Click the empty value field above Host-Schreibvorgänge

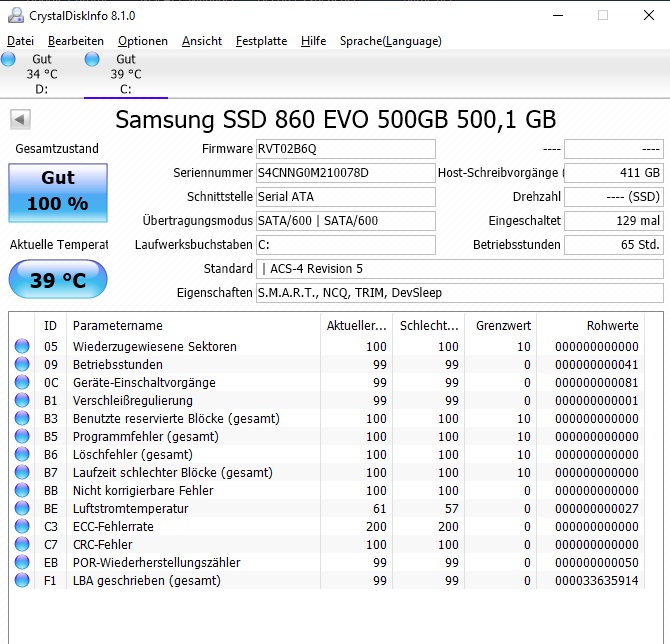[614, 149]
